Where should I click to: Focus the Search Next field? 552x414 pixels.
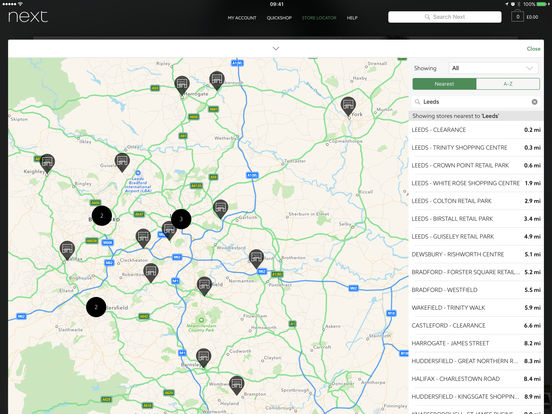(445, 17)
